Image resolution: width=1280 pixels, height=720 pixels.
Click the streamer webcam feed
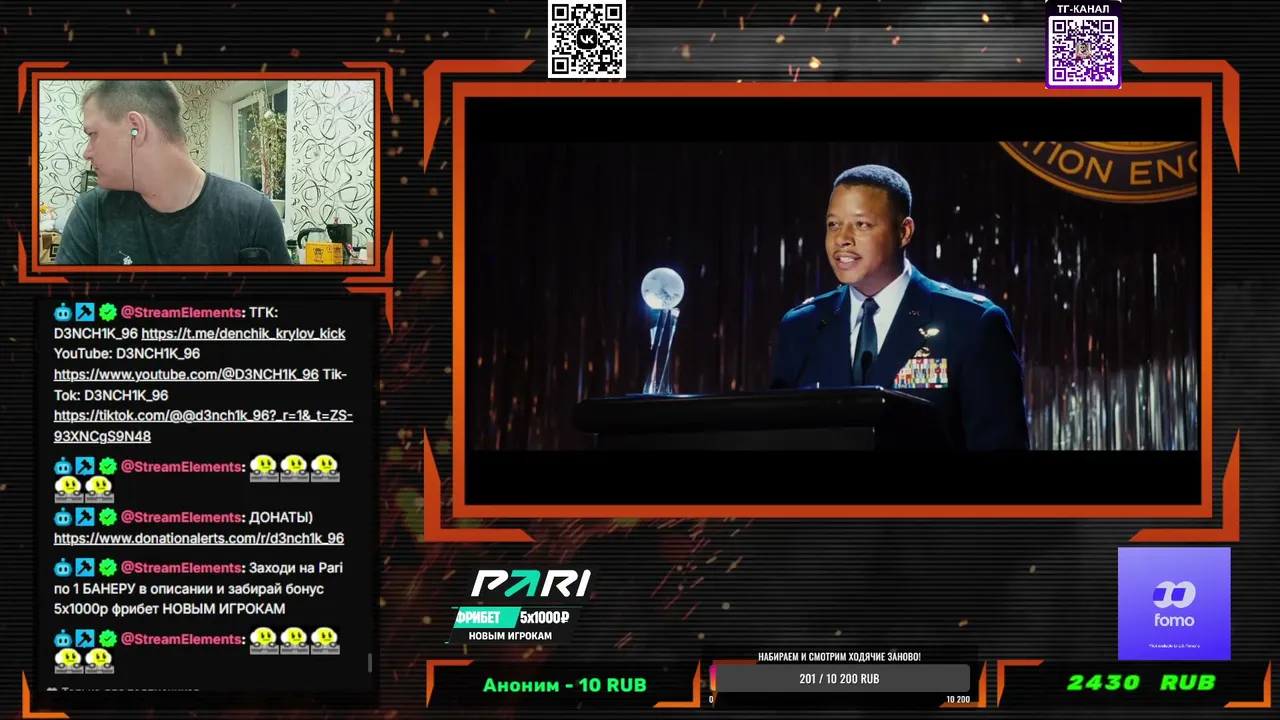[x=206, y=172]
